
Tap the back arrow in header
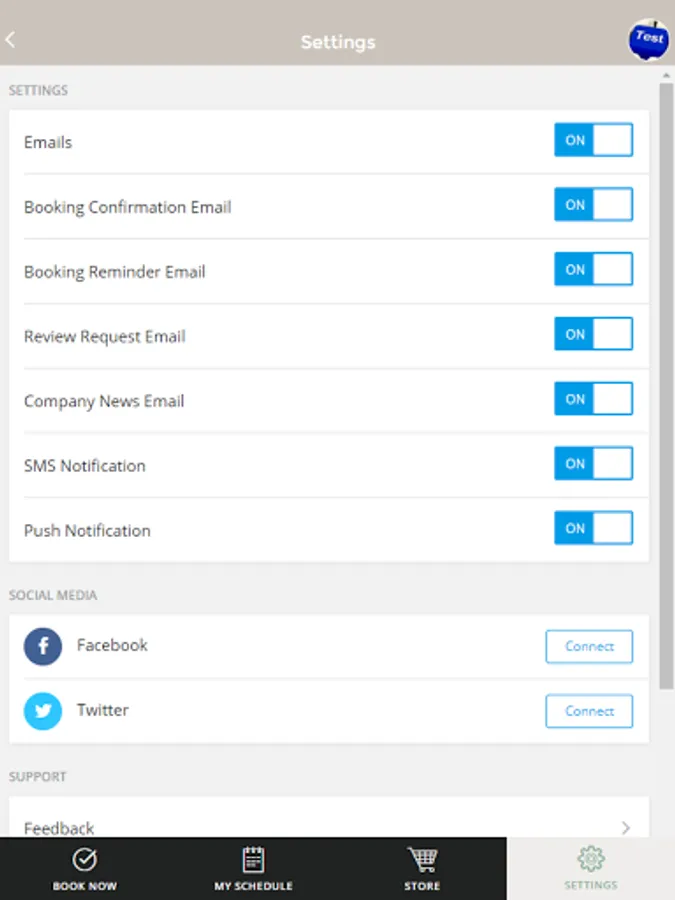(x=11, y=41)
